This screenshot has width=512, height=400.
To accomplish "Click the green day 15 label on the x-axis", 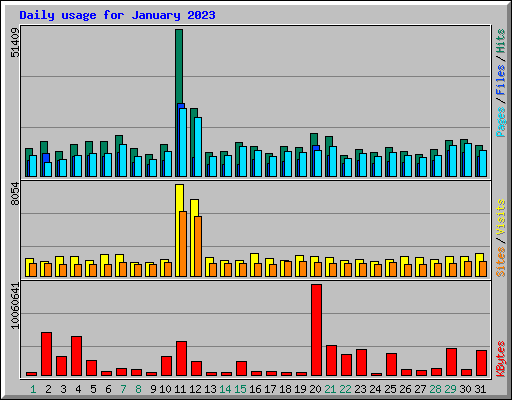I will 240,389.
